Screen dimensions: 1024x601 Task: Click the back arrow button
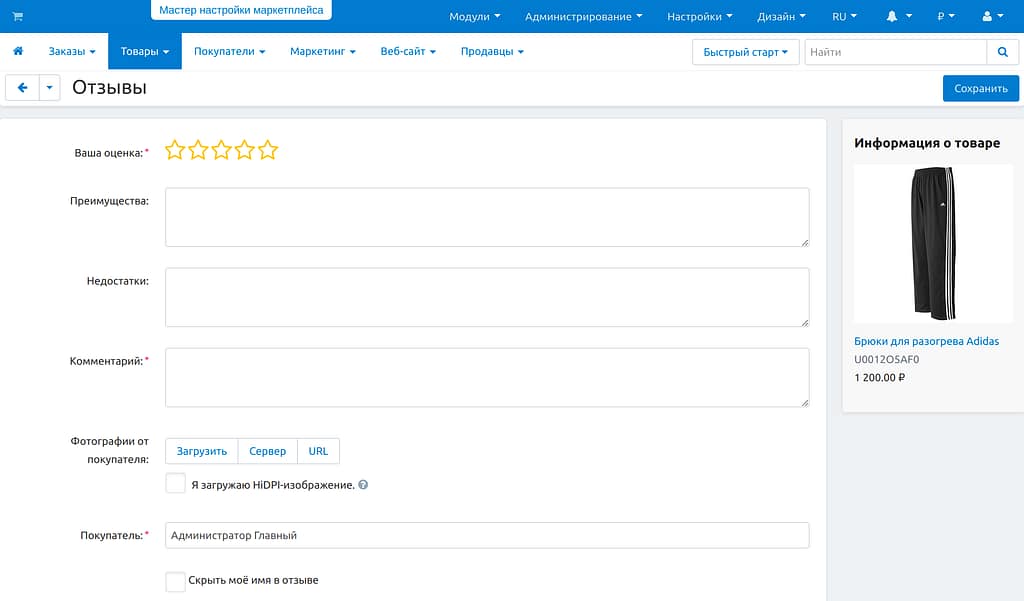[22, 88]
